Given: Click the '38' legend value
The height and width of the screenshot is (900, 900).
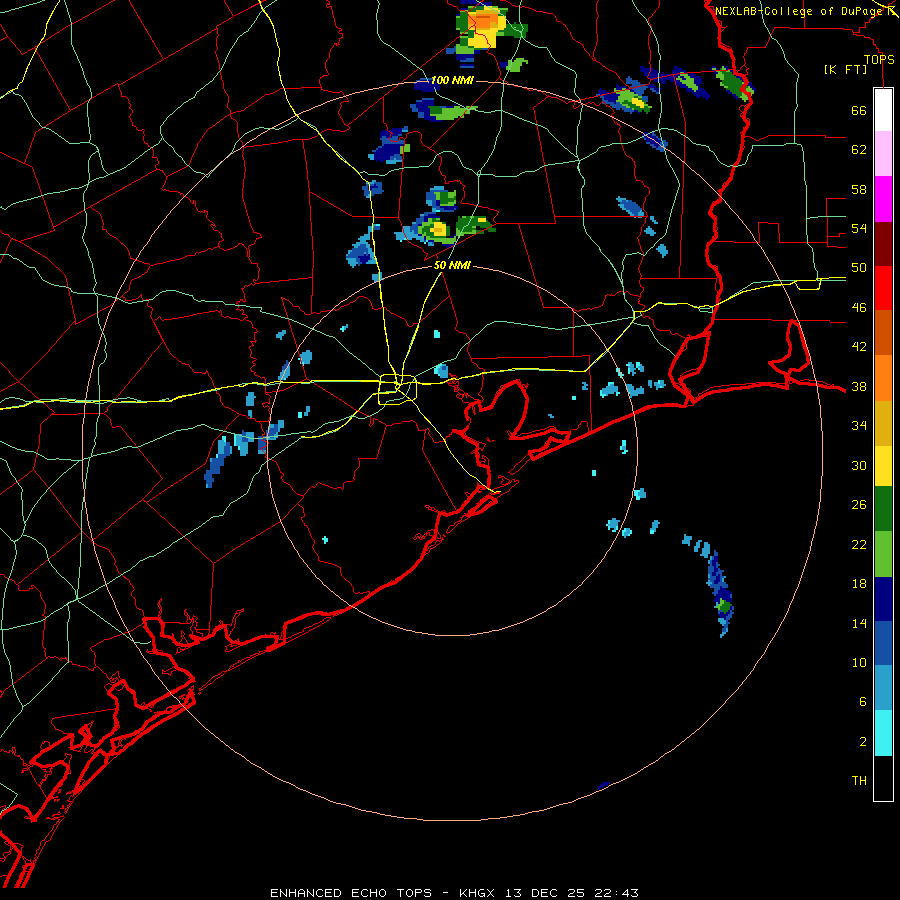Looking at the screenshot, I should 859,386.
